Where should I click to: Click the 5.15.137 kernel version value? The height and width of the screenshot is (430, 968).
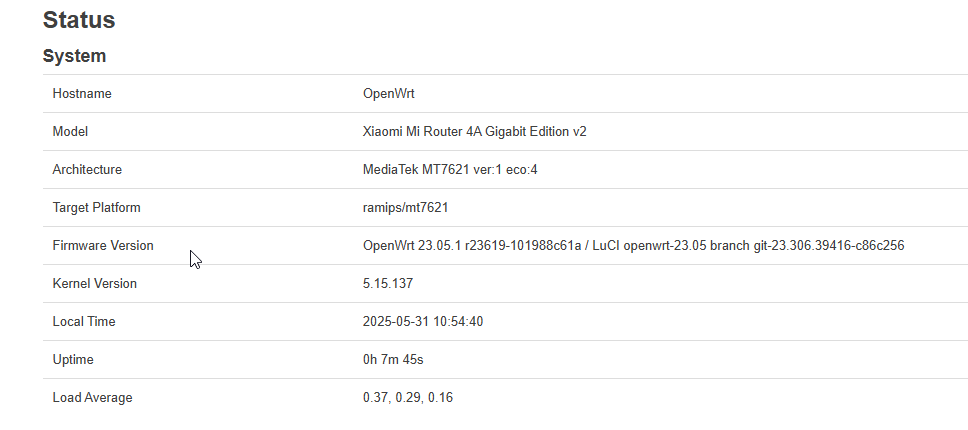pyautogui.click(x=388, y=284)
